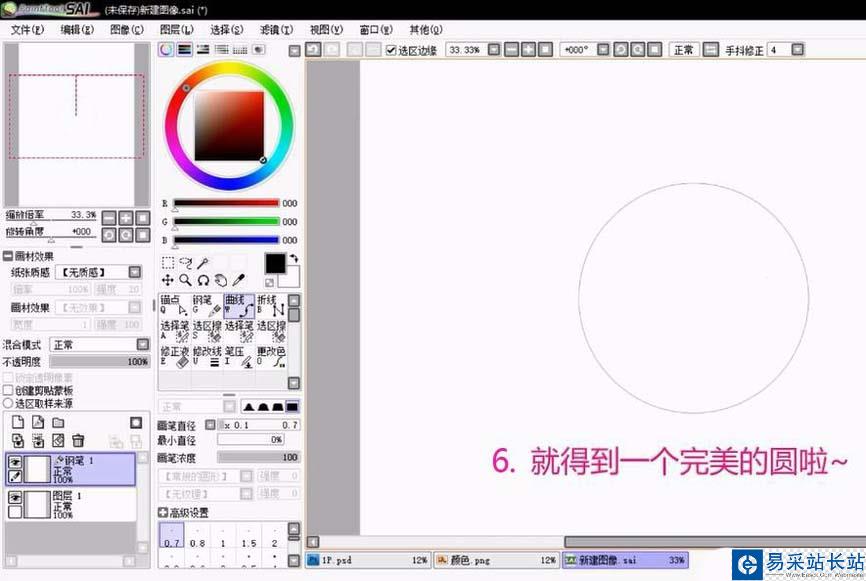Viewport: 866px width, 581px height.
Task: Click the undo arrow in the toolbar
Action: (x=313, y=50)
